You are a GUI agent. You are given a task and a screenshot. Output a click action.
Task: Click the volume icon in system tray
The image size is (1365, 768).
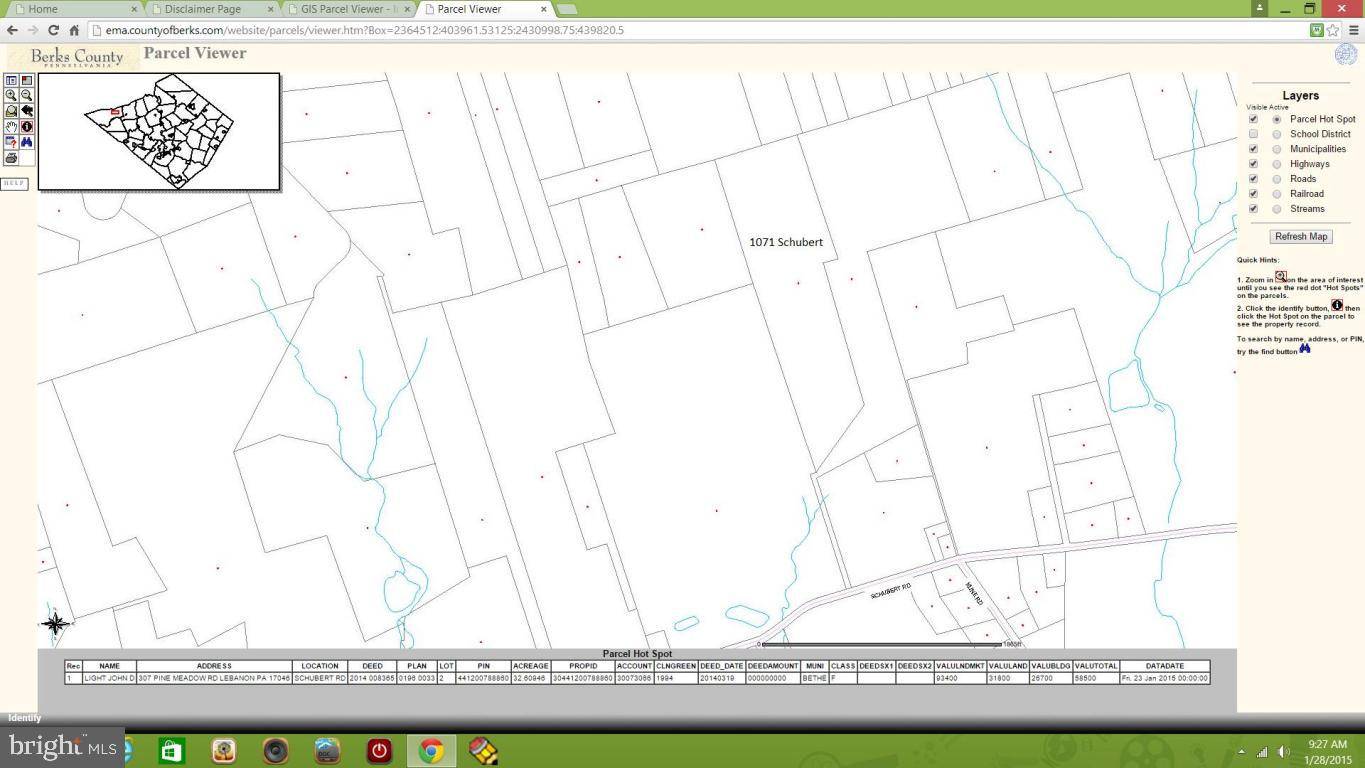click(1283, 751)
